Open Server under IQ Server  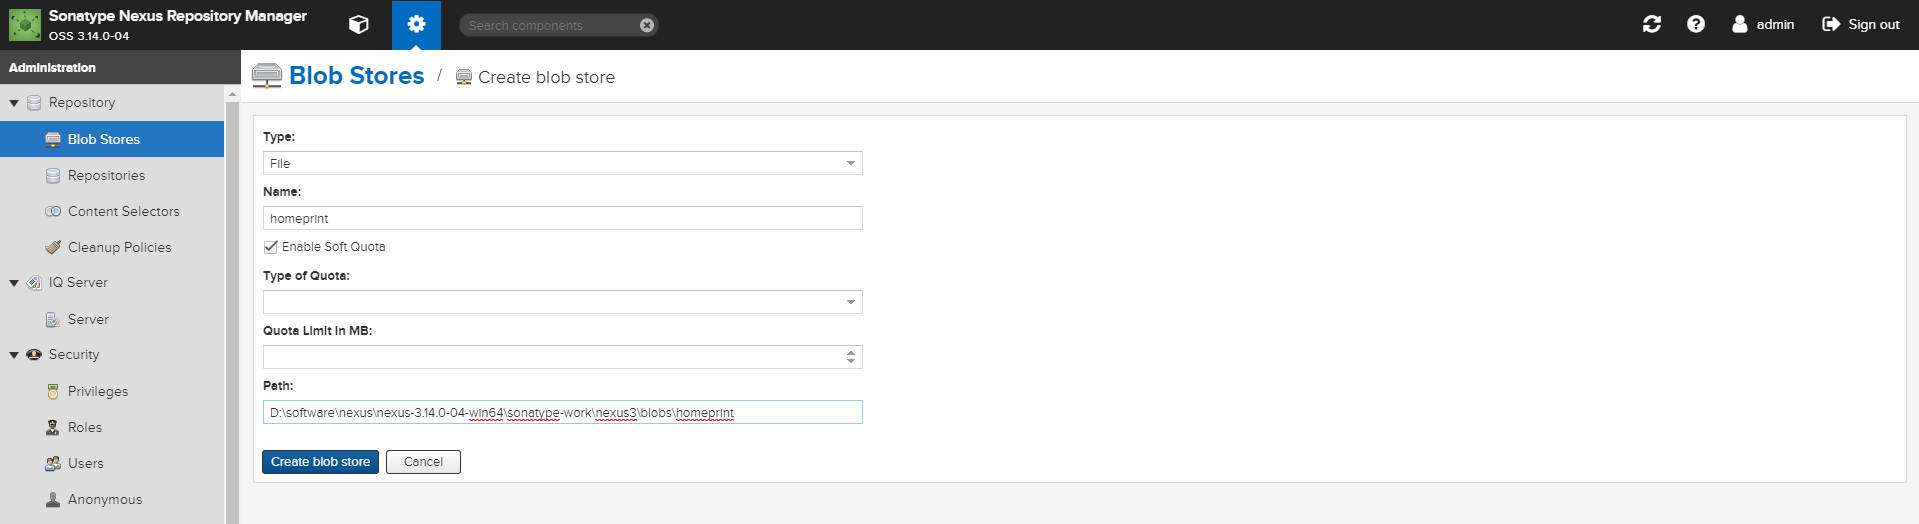point(112,319)
